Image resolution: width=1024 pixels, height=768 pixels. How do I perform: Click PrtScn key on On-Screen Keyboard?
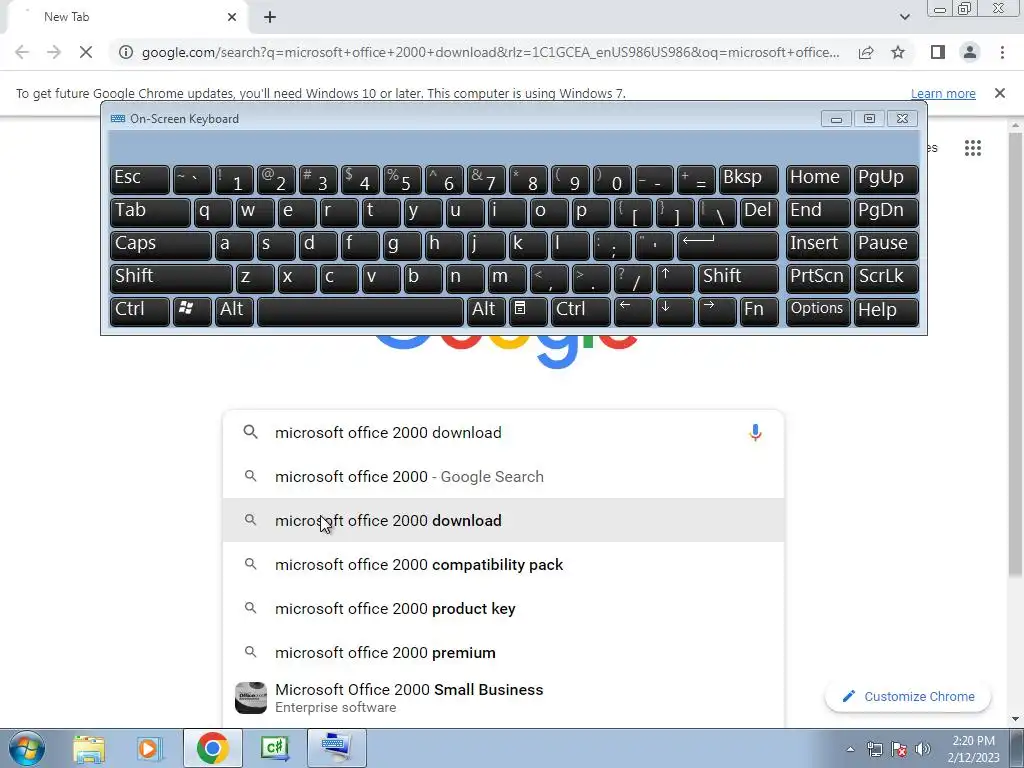point(818,278)
